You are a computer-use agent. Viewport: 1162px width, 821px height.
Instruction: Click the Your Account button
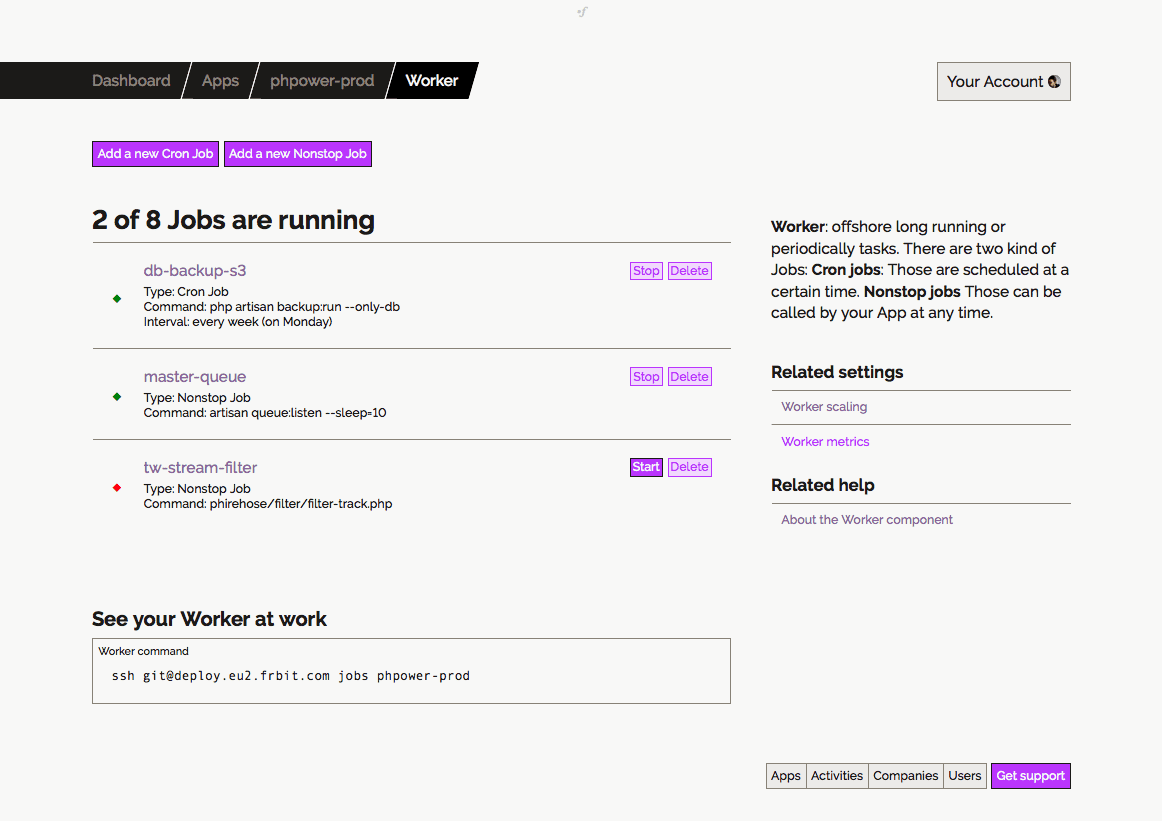(1003, 81)
